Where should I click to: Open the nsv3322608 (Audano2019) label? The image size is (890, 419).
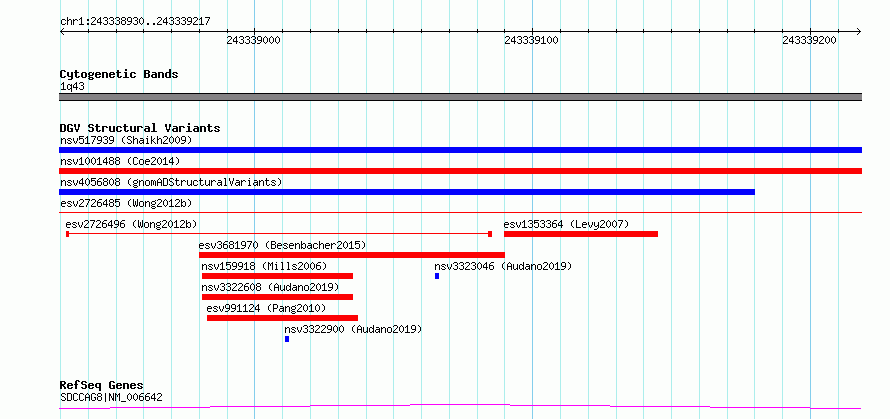click(270, 287)
